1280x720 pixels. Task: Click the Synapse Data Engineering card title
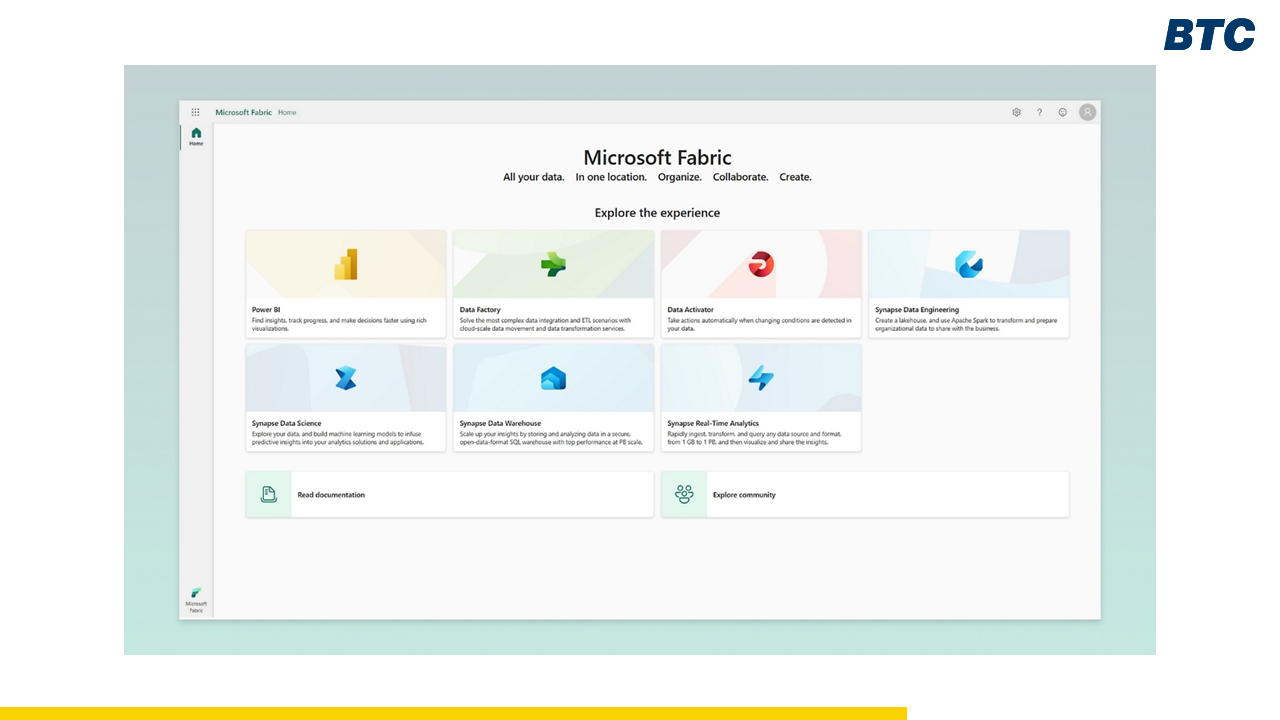click(x=917, y=310)
